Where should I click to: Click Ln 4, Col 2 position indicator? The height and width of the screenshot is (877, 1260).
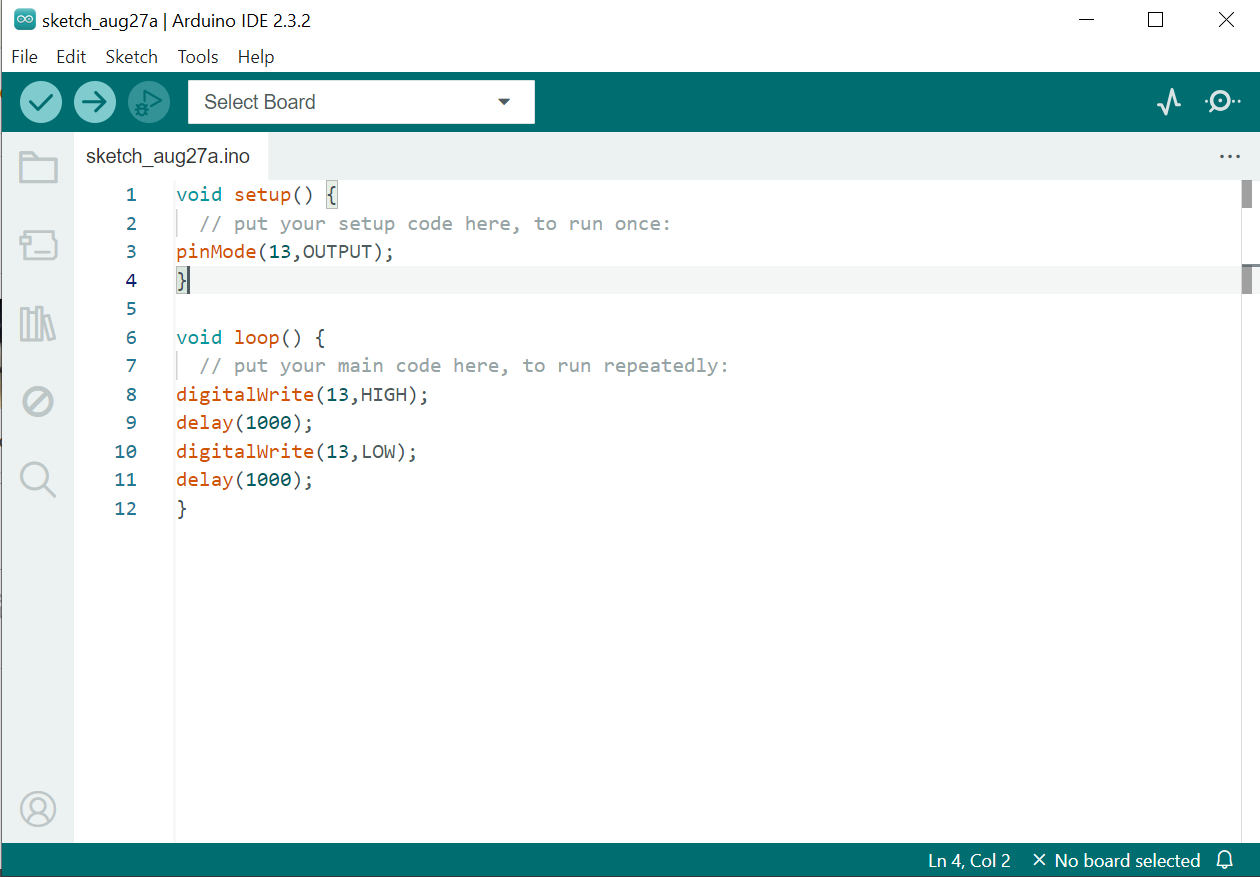[969, 860]
